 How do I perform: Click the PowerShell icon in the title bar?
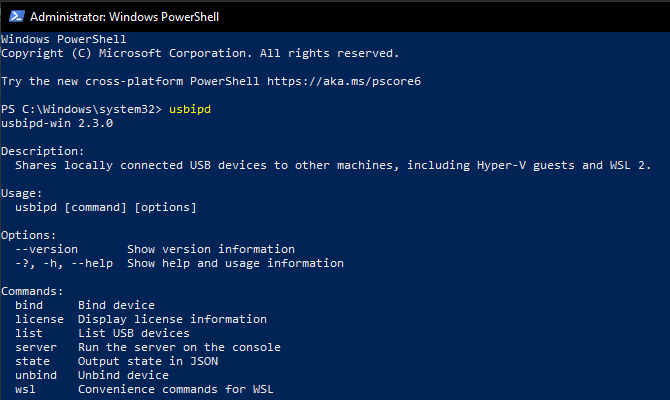(14, 16)
